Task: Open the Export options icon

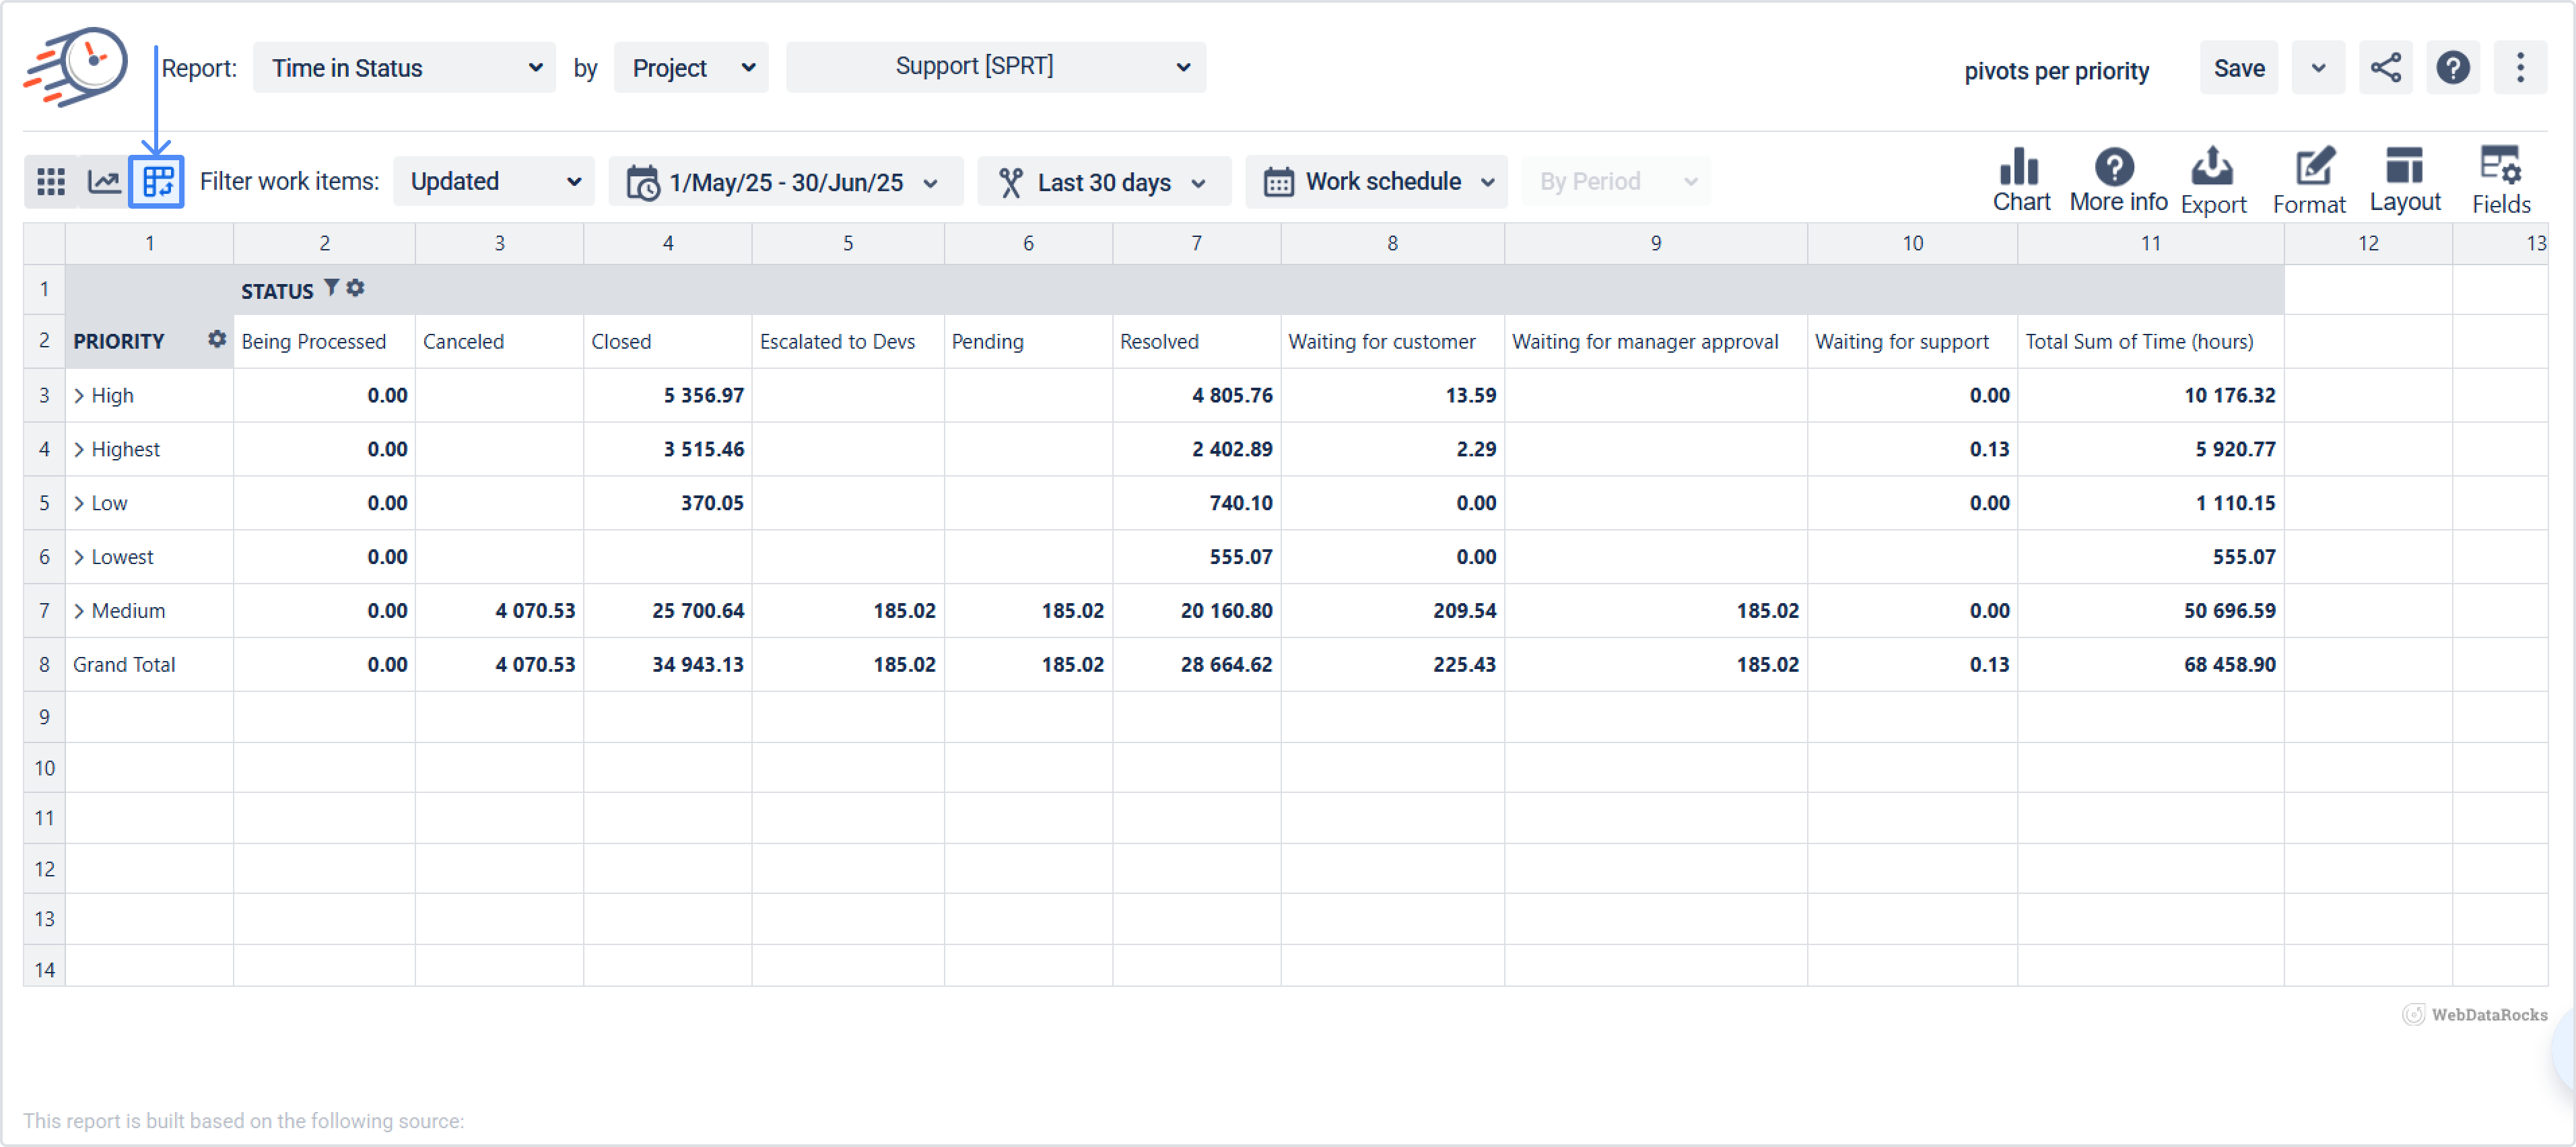Action: coord(2213,180)
